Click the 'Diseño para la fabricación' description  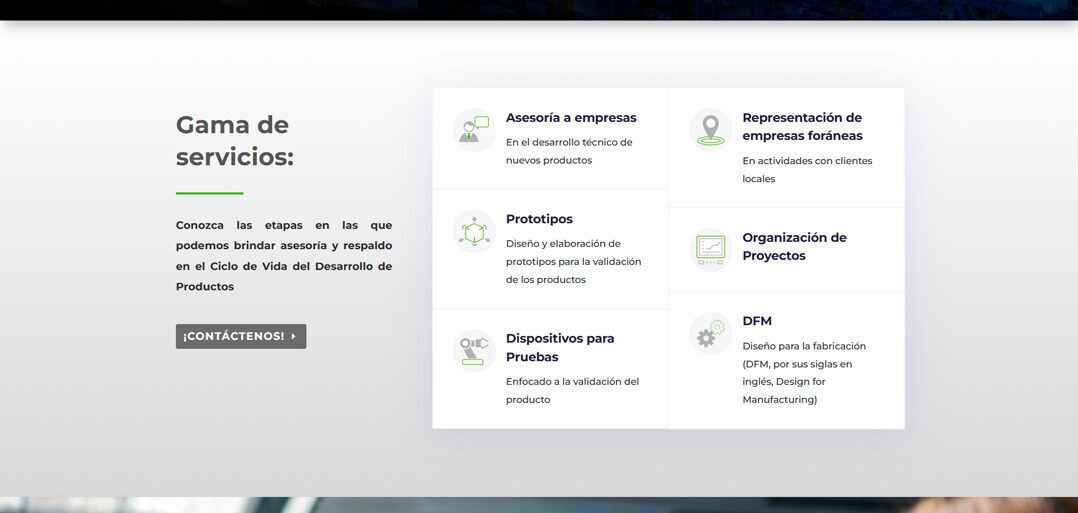pos(803,372)
